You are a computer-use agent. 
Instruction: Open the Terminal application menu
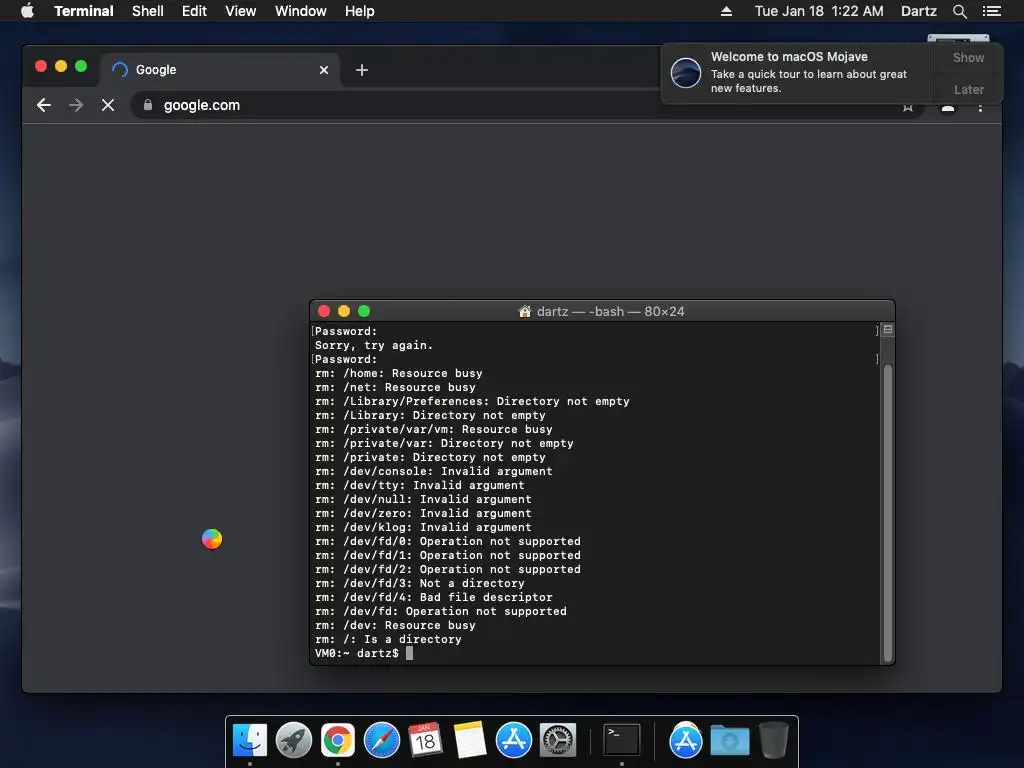click(84, 11)
